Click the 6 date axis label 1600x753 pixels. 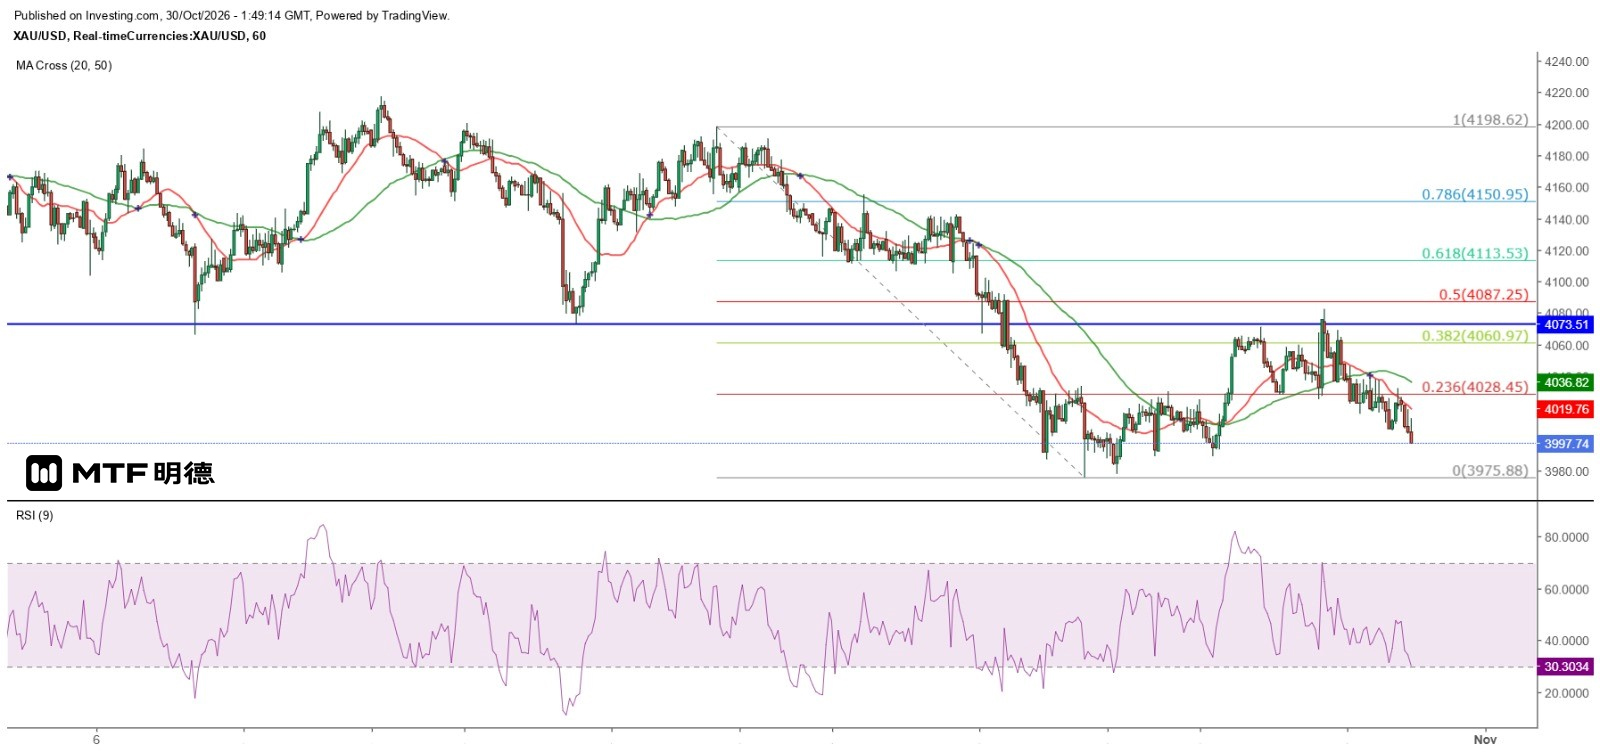point(96,739)
